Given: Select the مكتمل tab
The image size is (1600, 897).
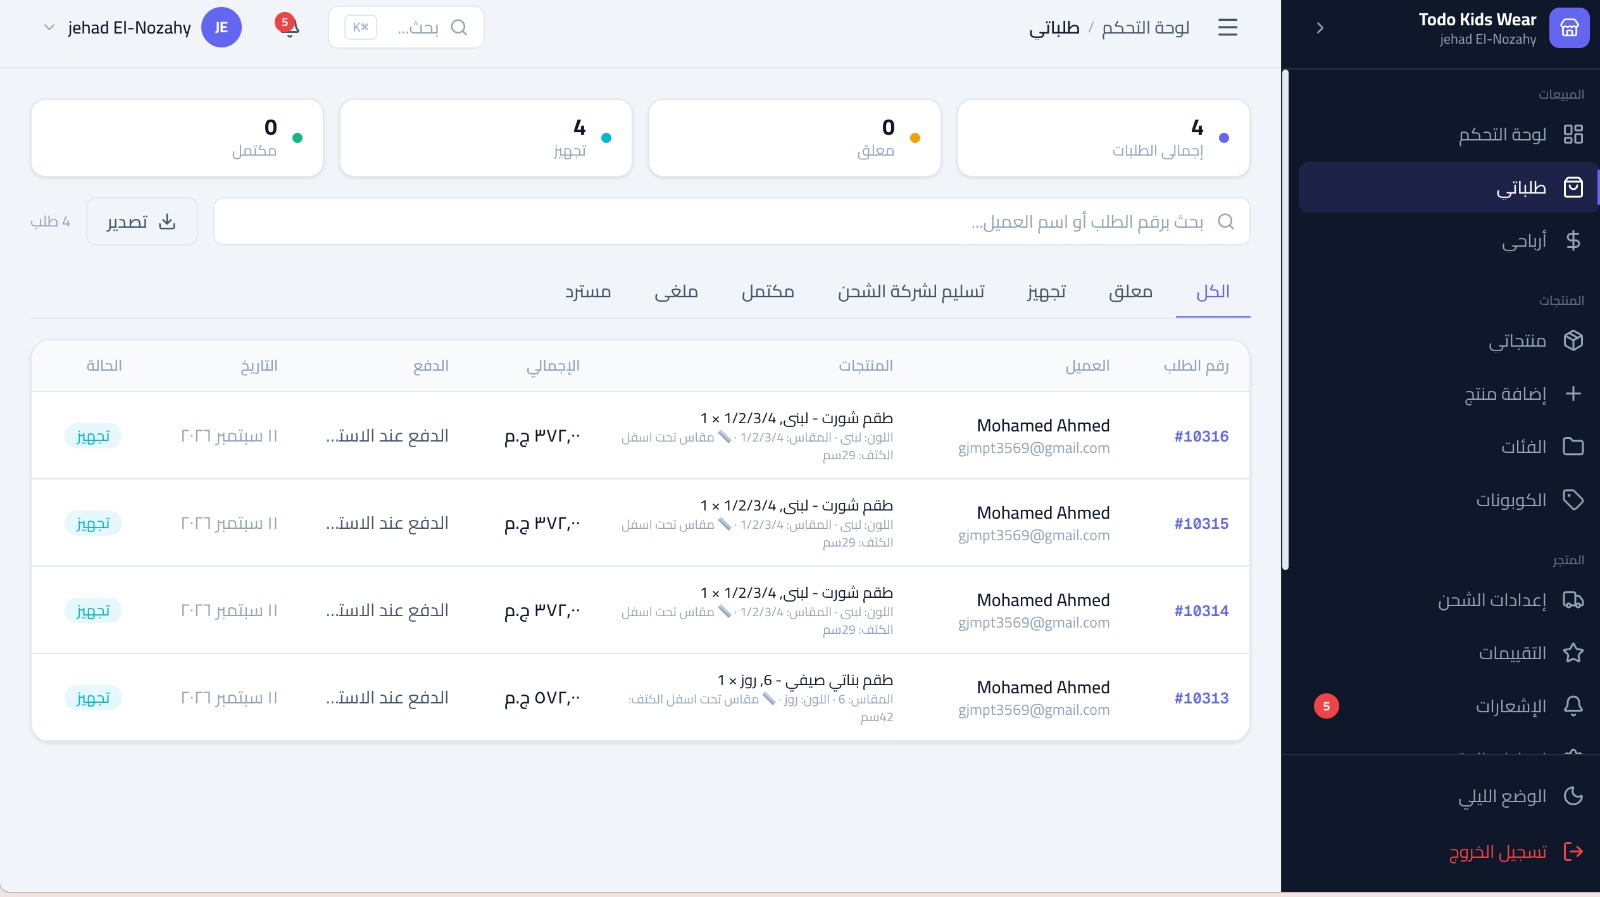Looking at the screenshot, I should (x=768, y=292).
